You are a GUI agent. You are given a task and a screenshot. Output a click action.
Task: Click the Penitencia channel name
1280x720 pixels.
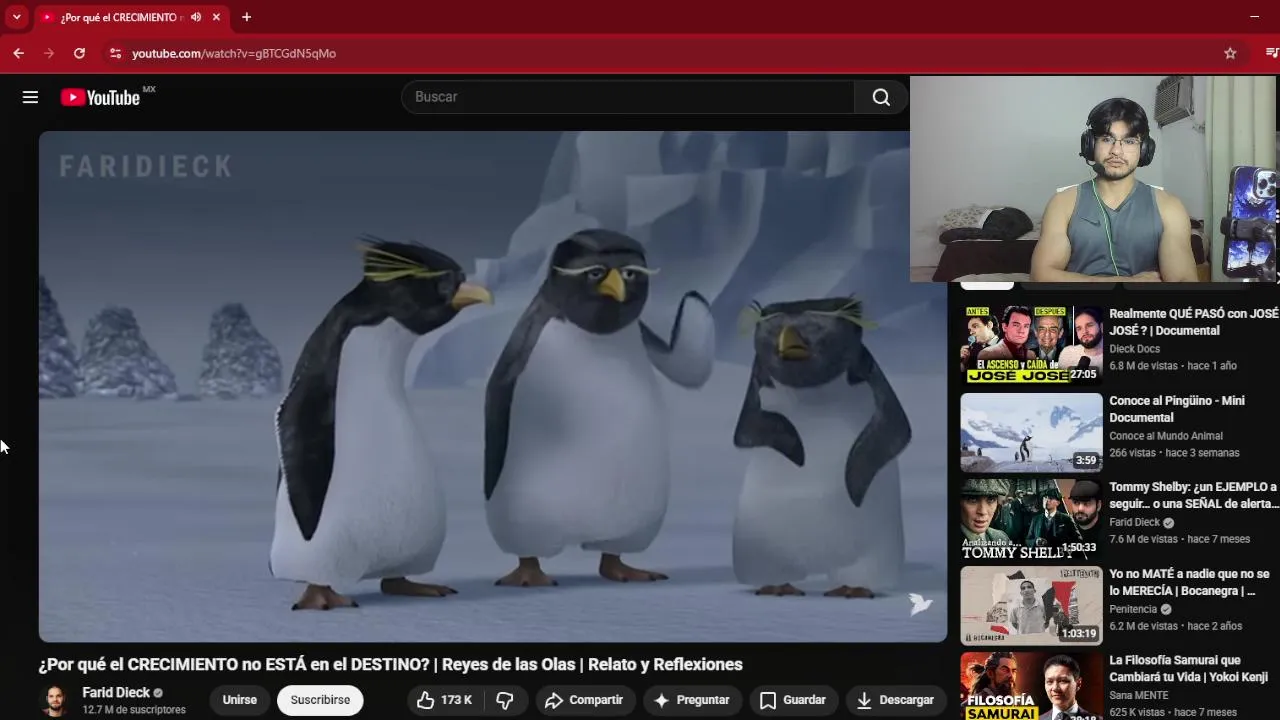[1133, 609]
